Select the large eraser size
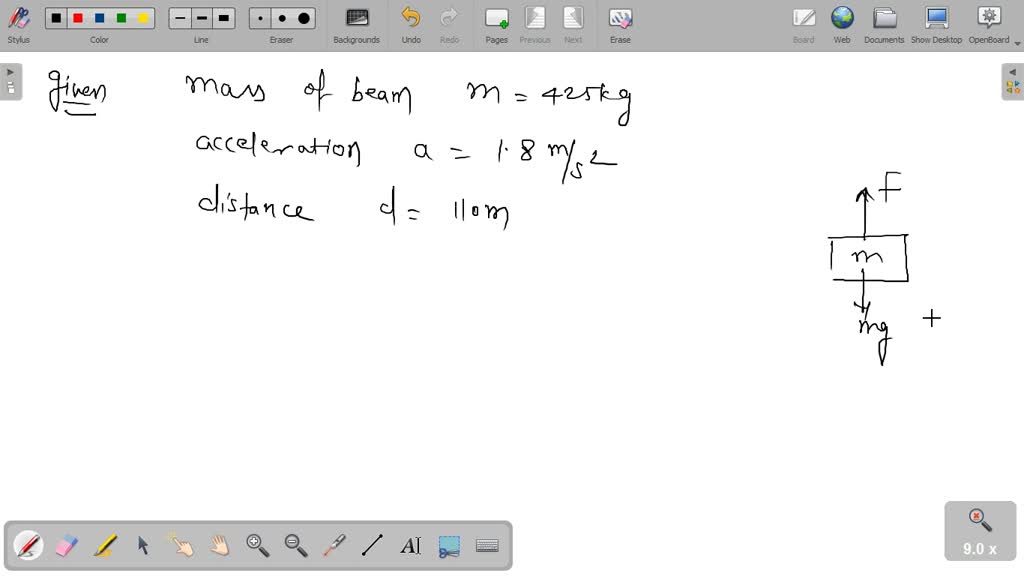The height and width of the screenshot is (576, 1024). point(304,18)
